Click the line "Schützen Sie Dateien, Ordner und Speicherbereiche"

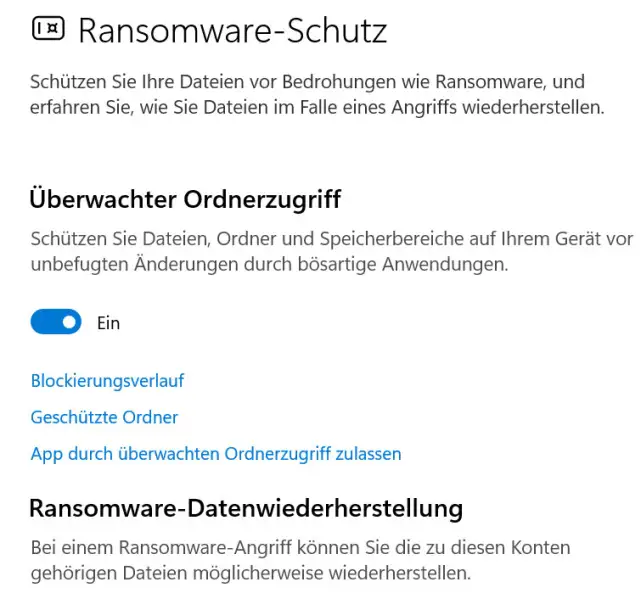click(x=332, y=239)
